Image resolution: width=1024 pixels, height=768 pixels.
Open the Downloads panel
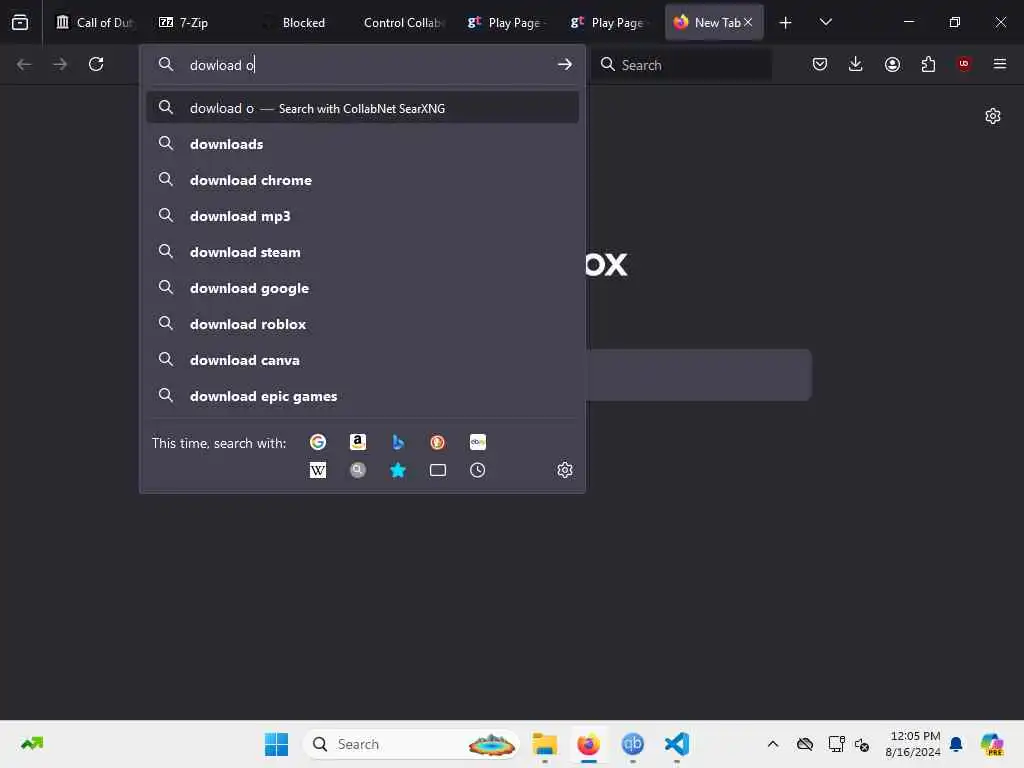point(856,64)
